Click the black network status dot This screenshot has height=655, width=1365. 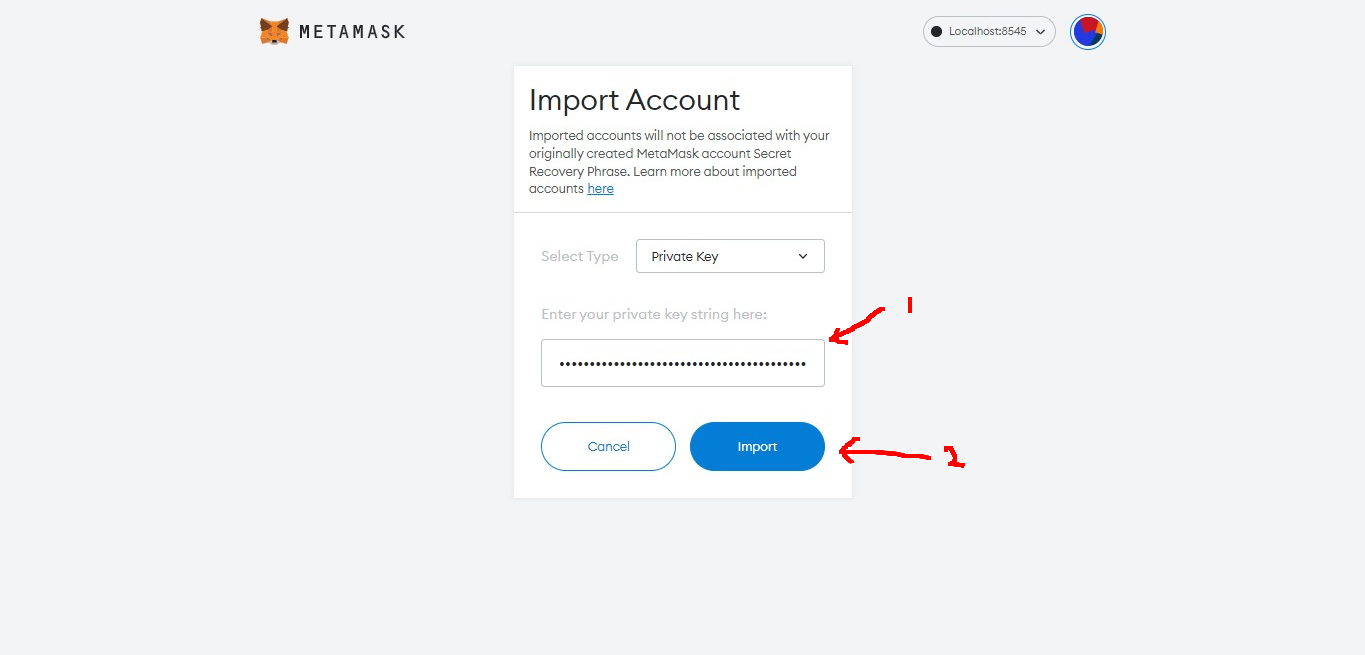[x=938, y=31]
